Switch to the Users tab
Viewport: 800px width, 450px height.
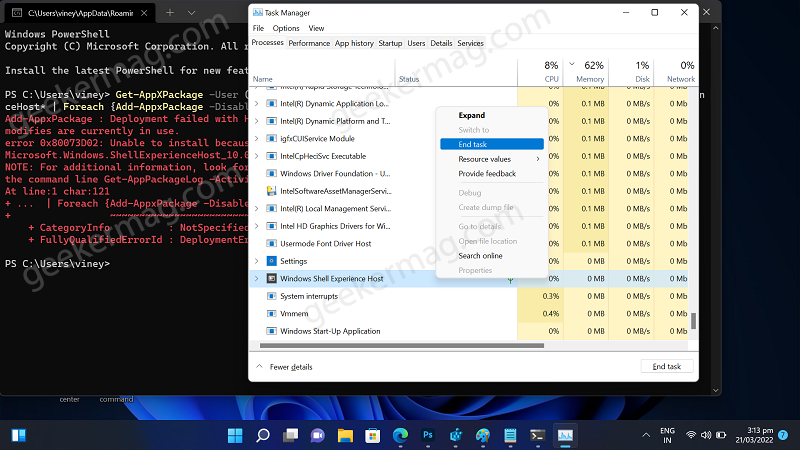(x=416, y=43)
